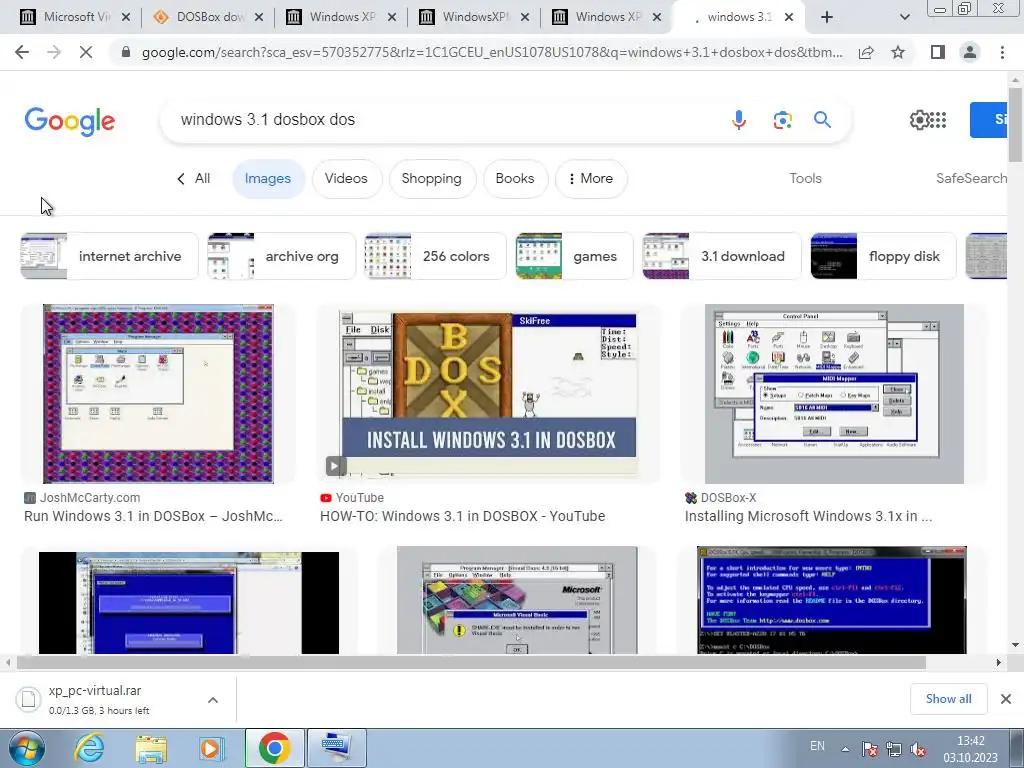1024x768 pixels.
Task: Show hidden system tray icons
Action: click(x=845, y=749)
